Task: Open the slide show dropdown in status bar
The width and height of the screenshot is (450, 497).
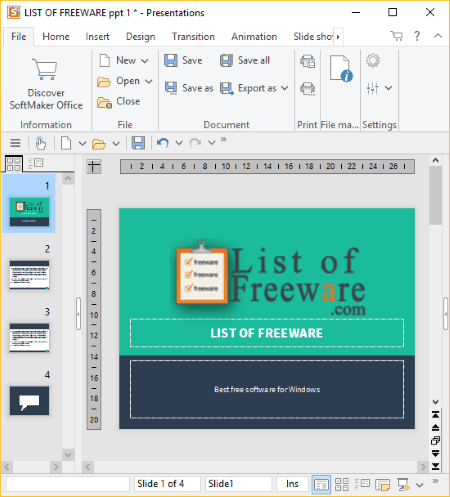Action: (x=420, y=485)
